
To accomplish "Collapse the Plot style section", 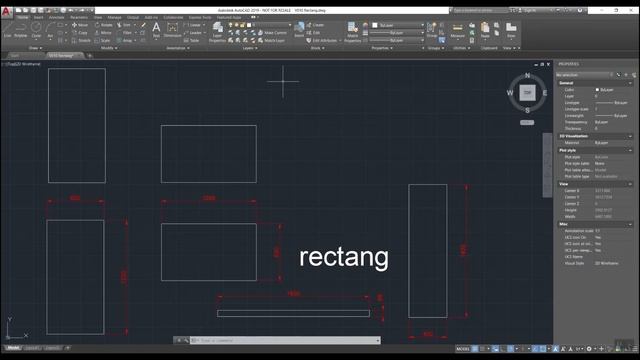I will tap(630, 150).
